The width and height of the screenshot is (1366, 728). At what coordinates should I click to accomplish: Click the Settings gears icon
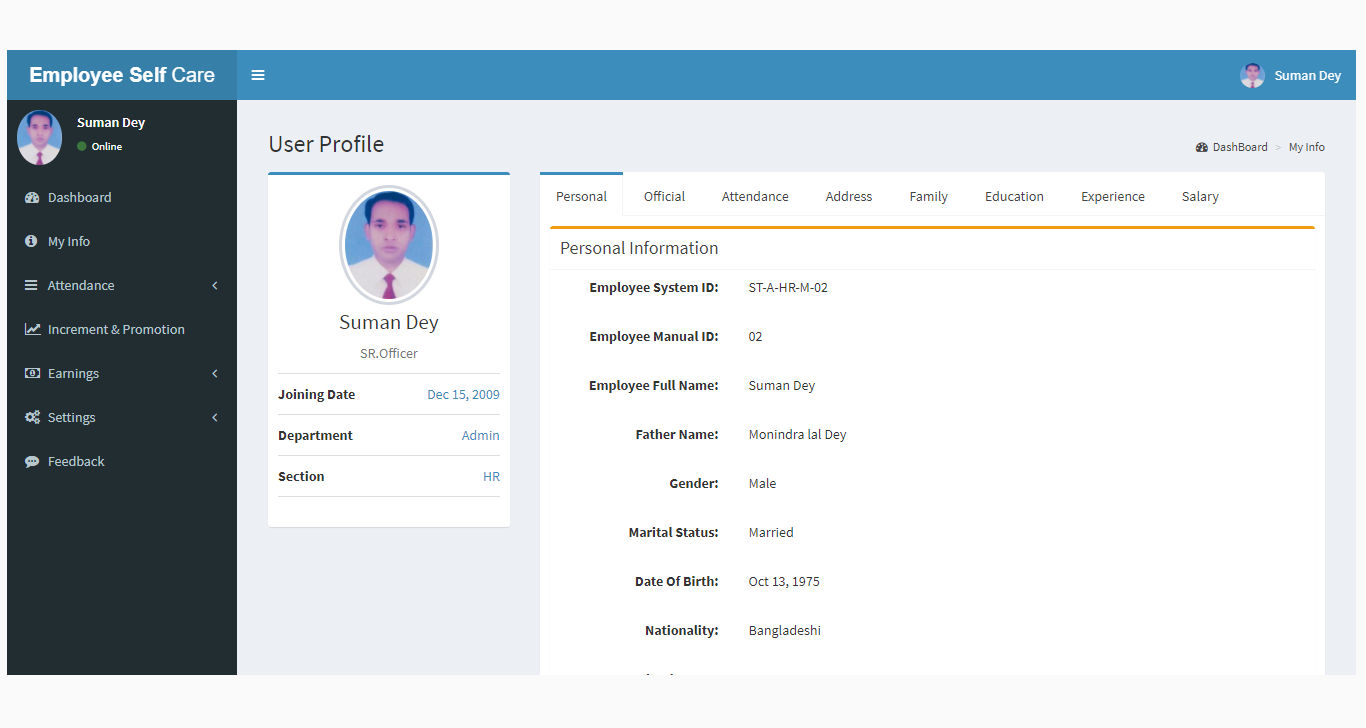click(32, 418)
